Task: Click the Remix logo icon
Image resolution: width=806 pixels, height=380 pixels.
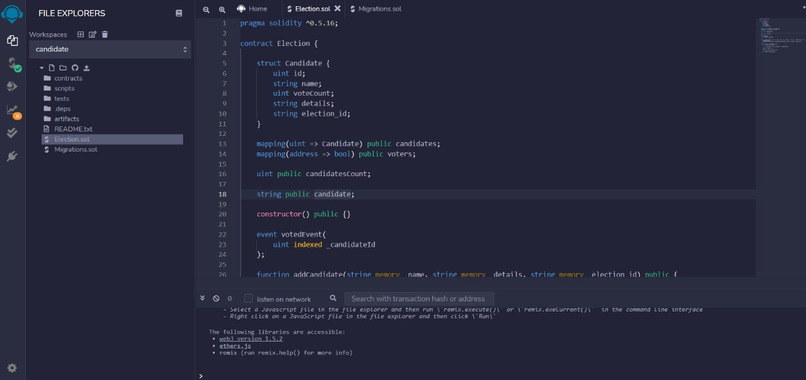Action: [x=12, y=13]
